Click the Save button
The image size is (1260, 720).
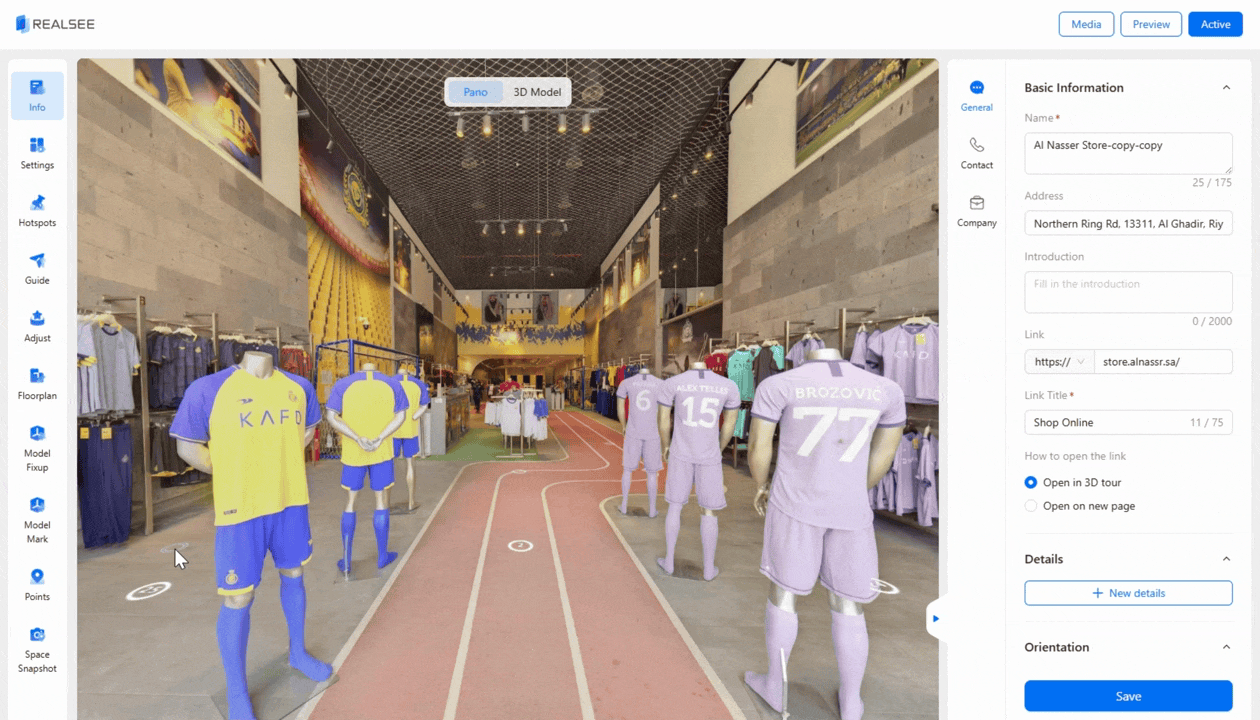click(1128, 696)
